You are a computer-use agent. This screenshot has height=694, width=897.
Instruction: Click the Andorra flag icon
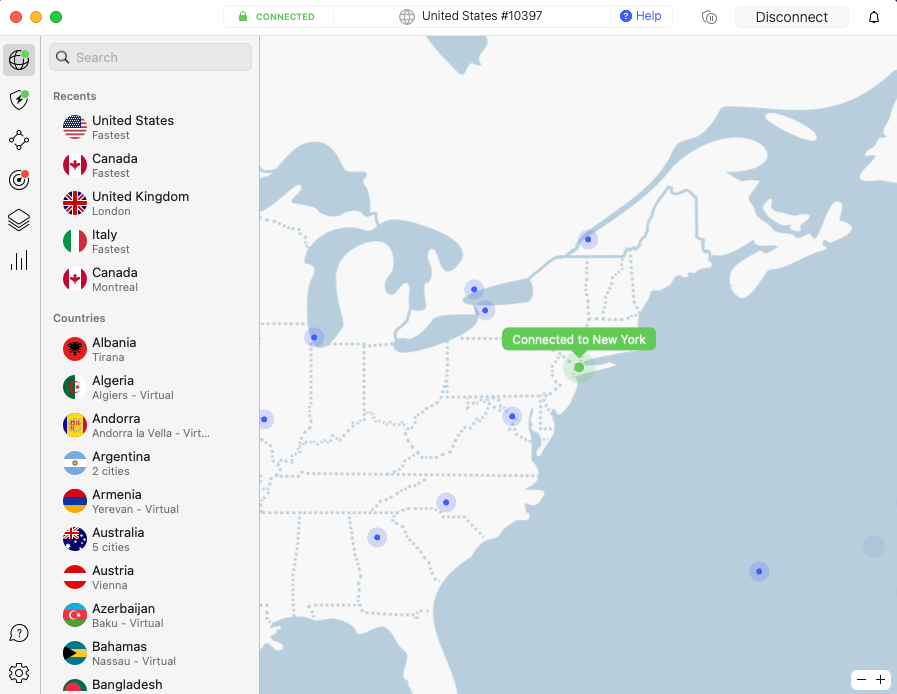[x=75, y=425]
